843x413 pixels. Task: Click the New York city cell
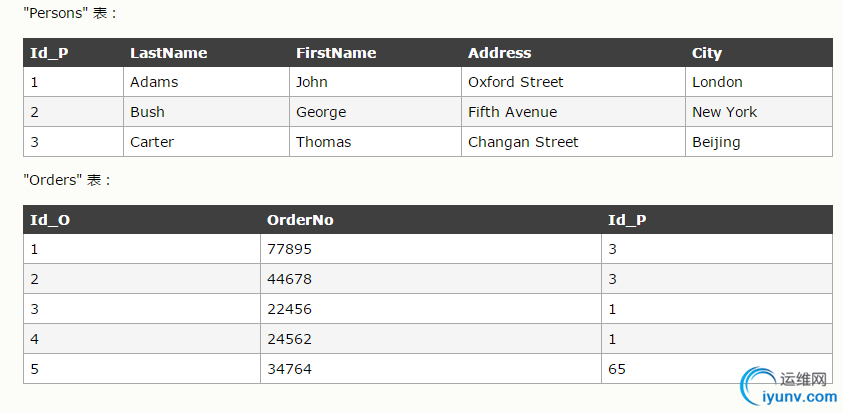pos(724,112)
